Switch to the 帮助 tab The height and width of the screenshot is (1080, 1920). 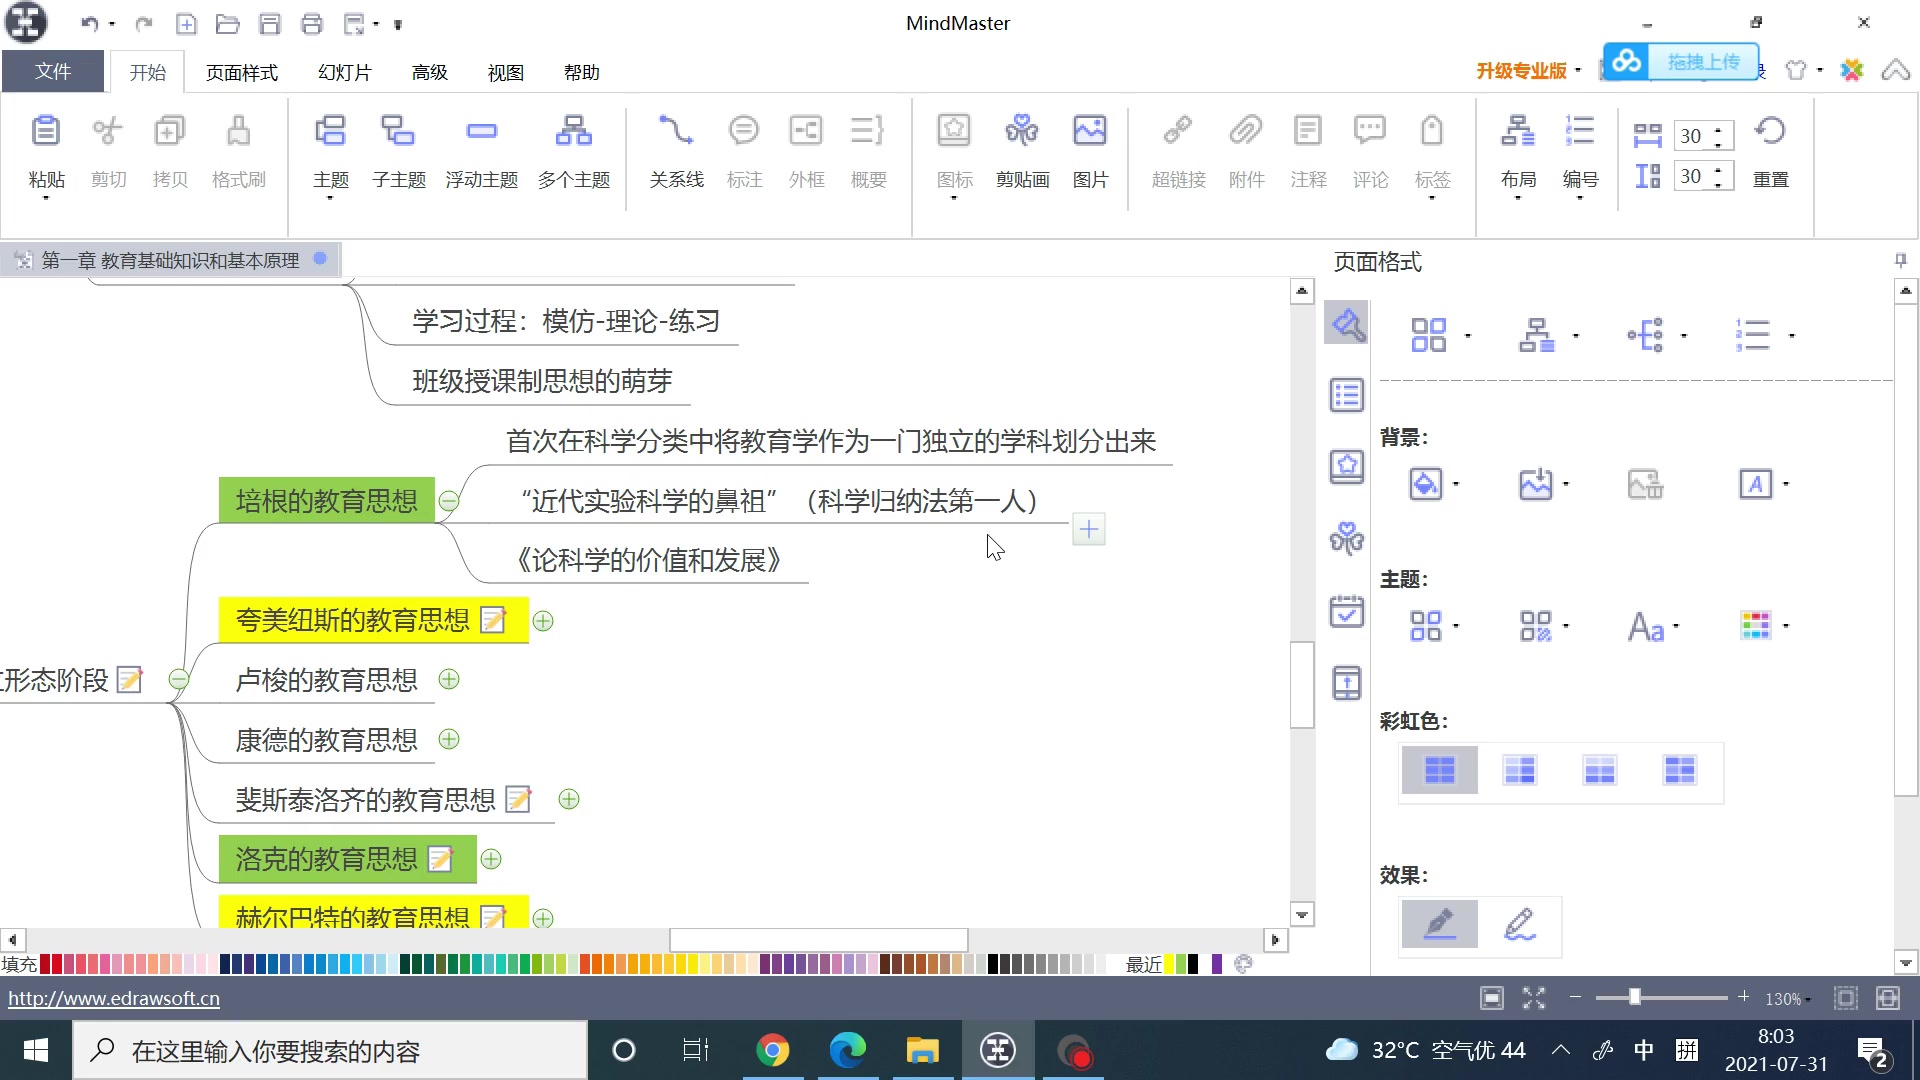click(x=581, y=73)
